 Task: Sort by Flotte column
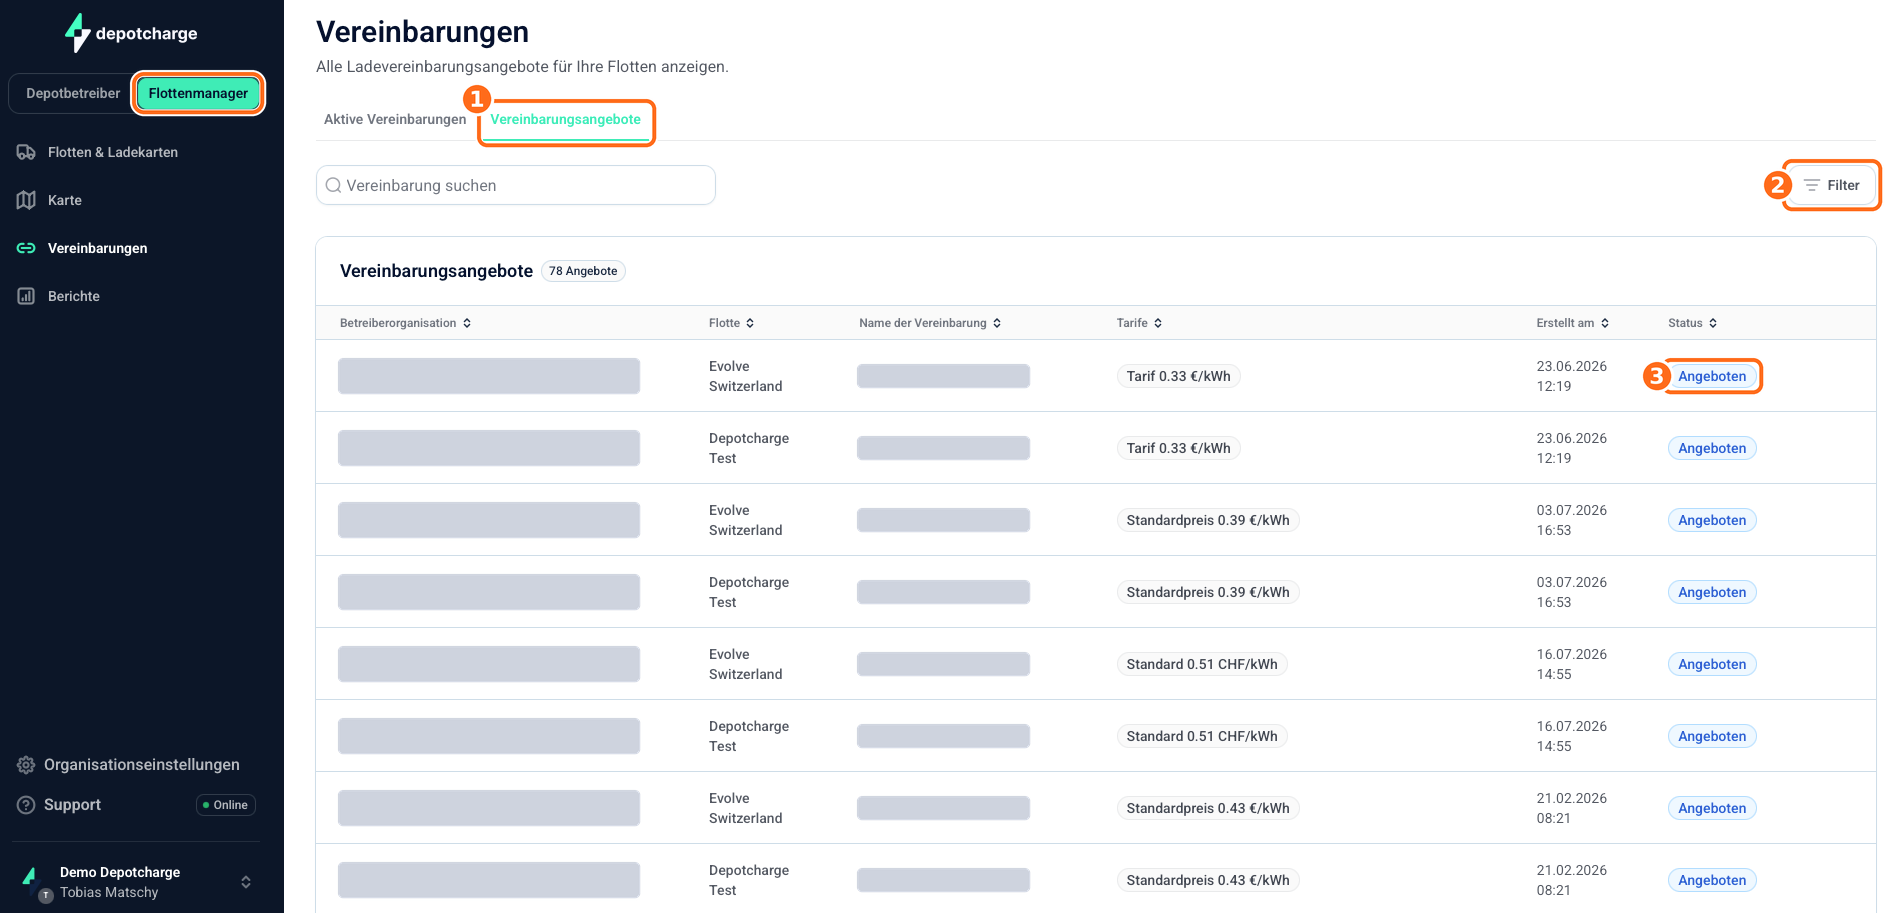731,323
